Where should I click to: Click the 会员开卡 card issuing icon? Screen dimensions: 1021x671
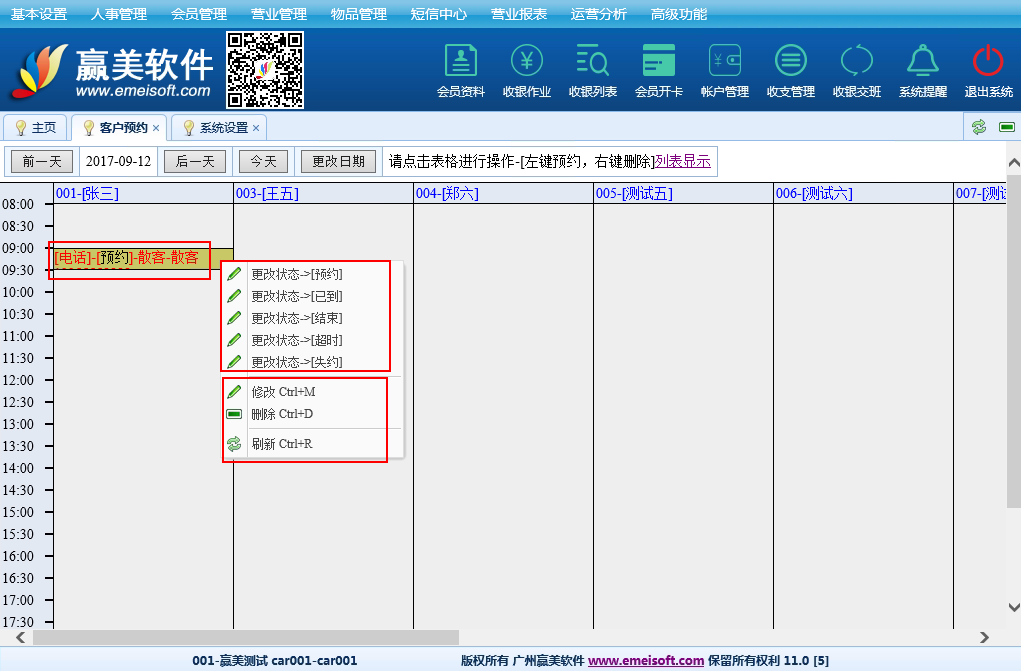659,62
